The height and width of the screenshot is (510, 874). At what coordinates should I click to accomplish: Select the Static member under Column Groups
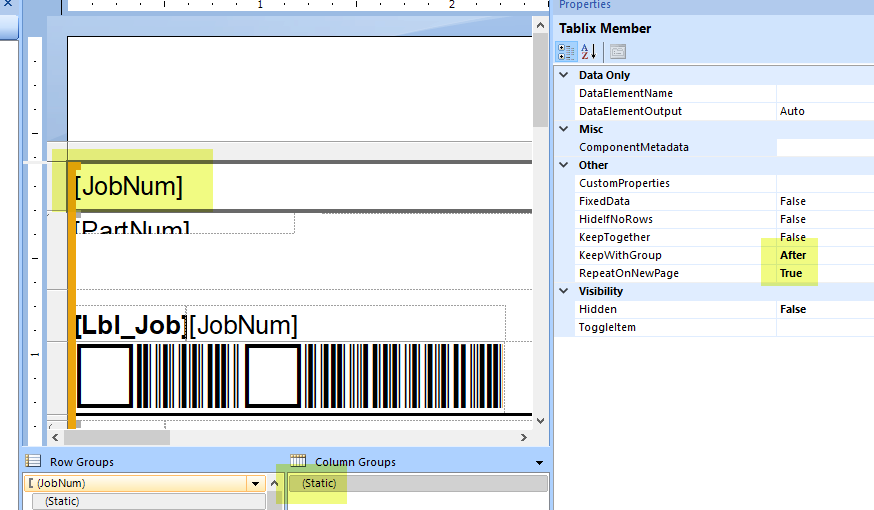(x=418, y=483)
